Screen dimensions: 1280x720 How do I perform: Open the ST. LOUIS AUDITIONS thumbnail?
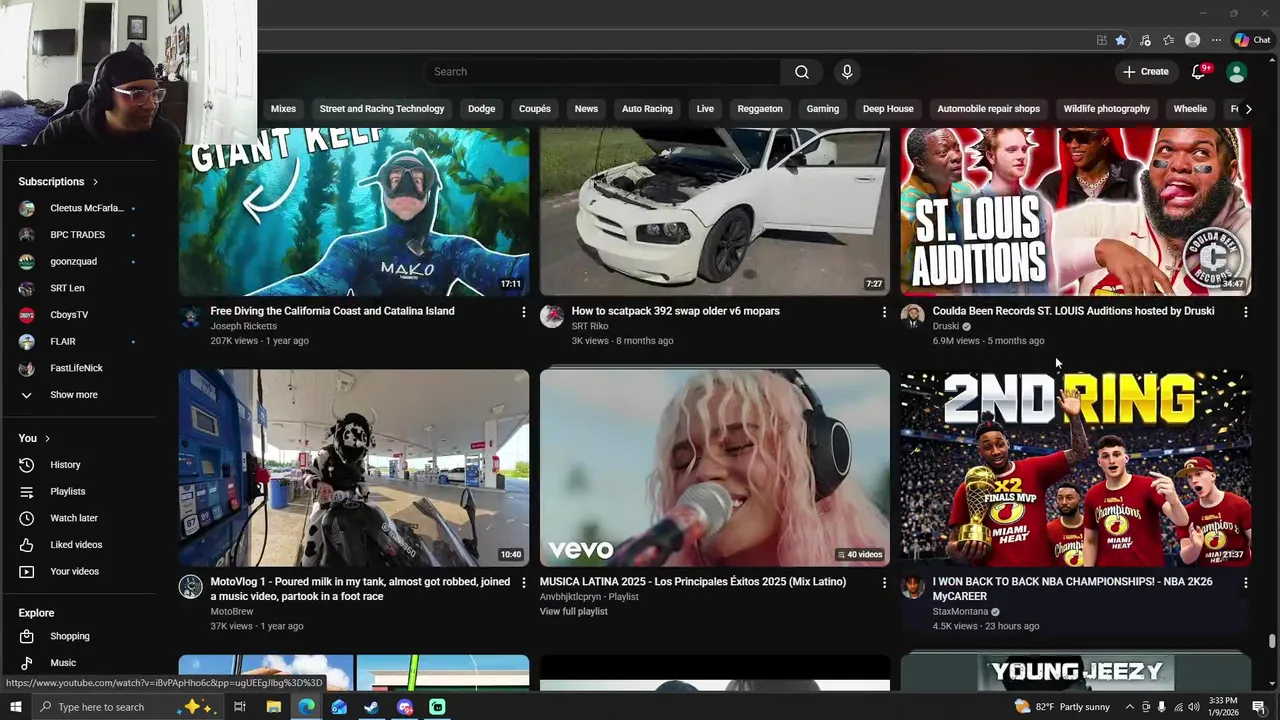1075,212
